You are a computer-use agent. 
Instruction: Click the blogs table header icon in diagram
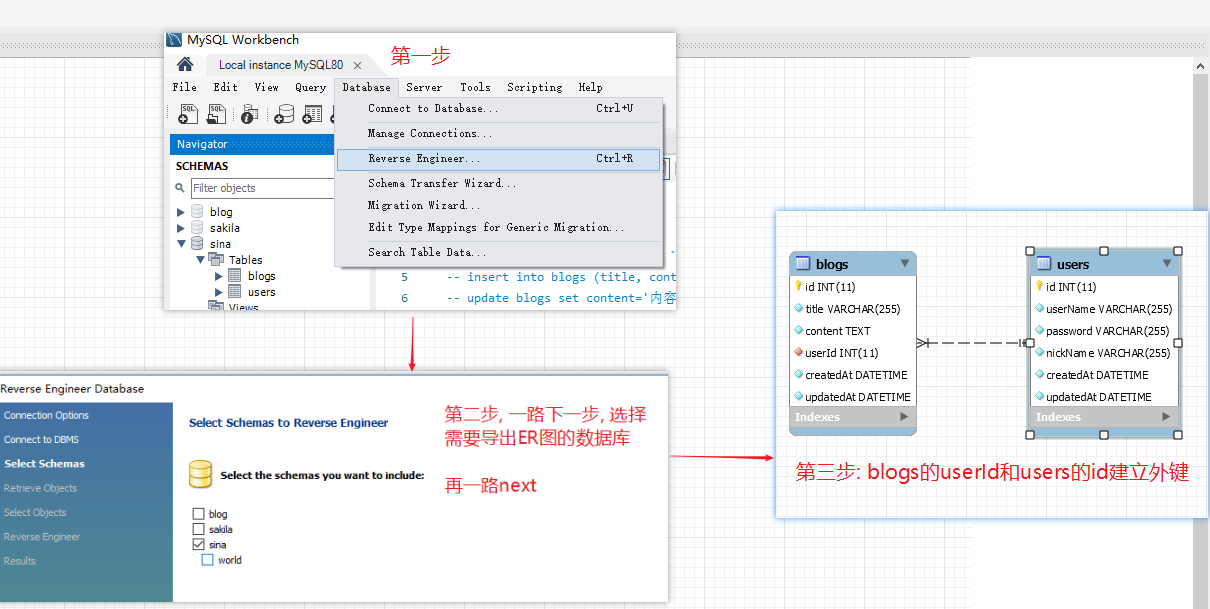(x=803, y=264)
